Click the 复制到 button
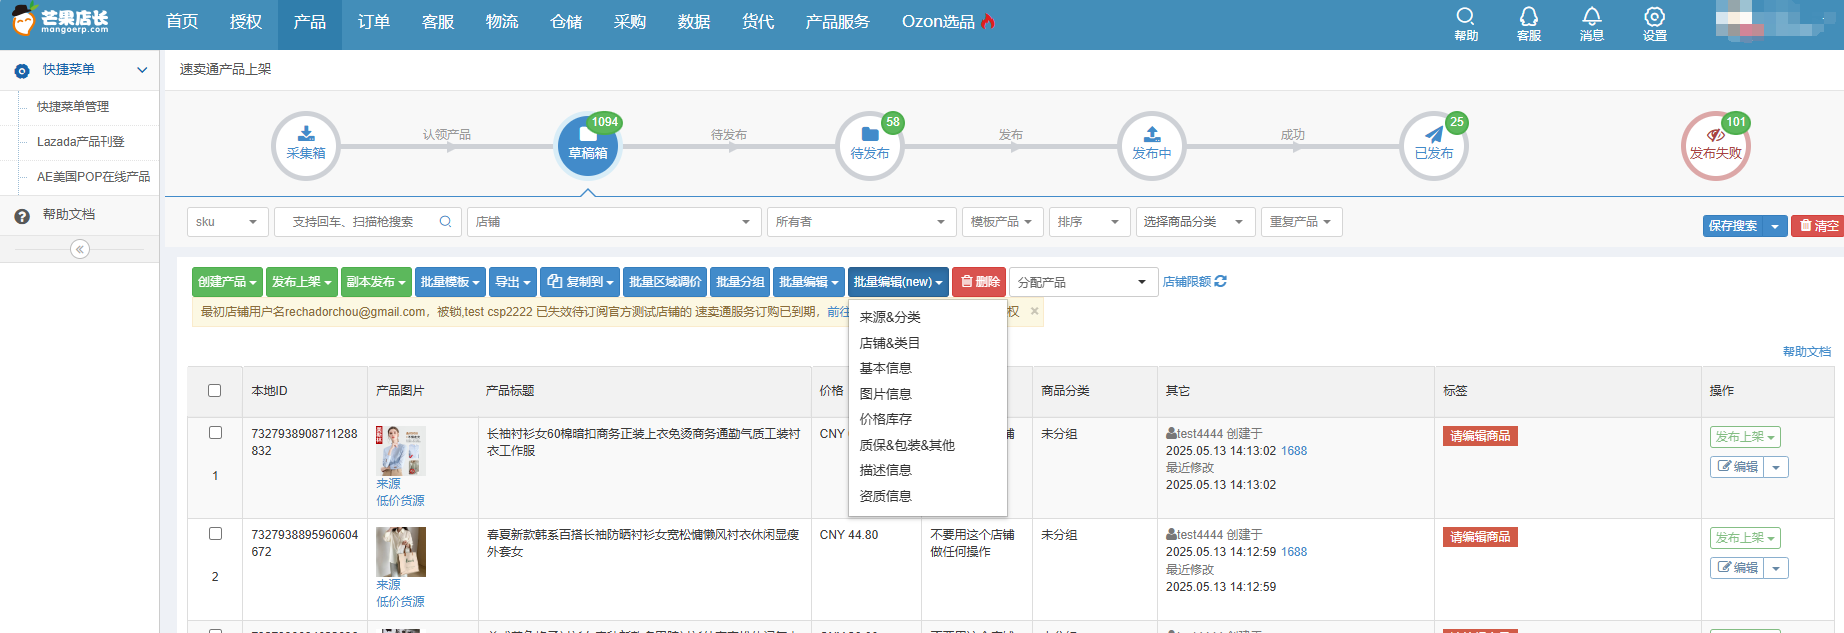The image size is (1844, 633). point(580,282)
